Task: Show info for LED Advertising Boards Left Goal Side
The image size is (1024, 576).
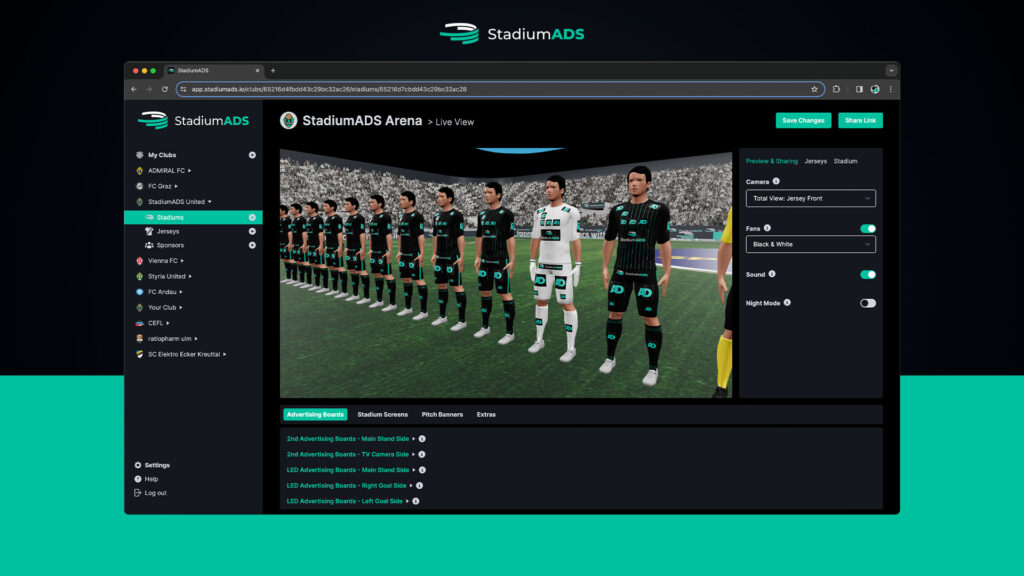Action: point(415,502)
